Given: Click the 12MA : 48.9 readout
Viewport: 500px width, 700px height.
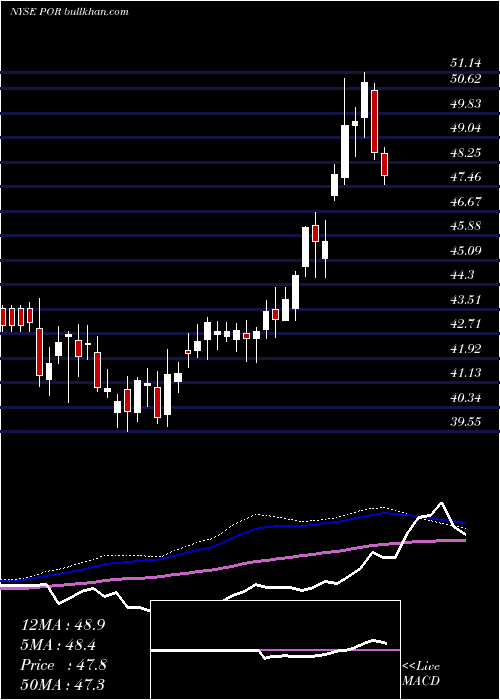Looking at the screenshot, I should pyautogui.click(x=63, y=625).
